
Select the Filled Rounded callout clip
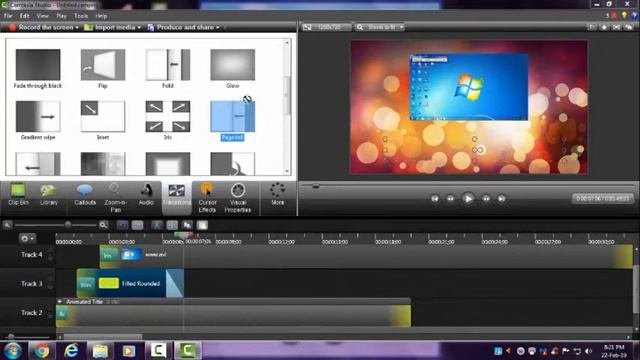tap(130, 283)
